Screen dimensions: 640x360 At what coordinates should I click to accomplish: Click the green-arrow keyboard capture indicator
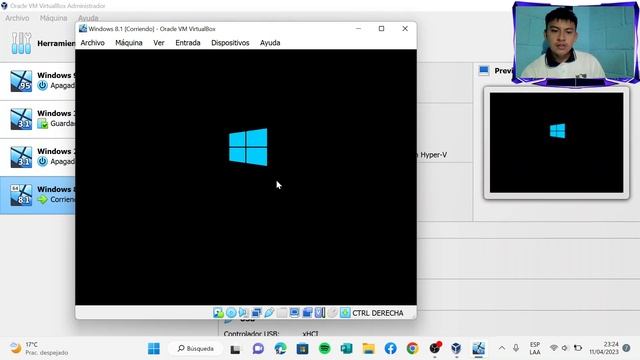[x=345, y=313]
